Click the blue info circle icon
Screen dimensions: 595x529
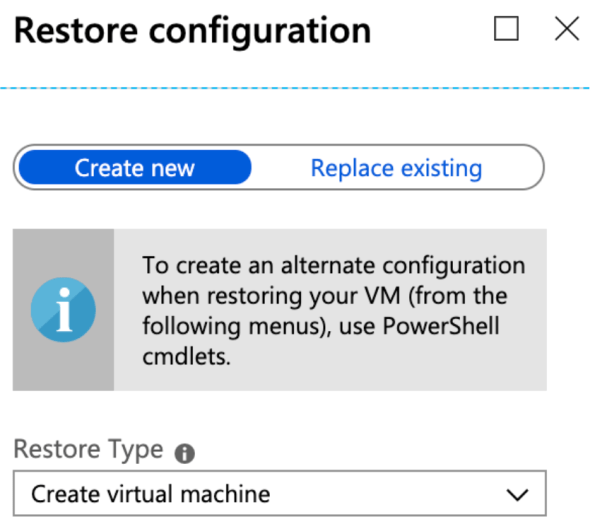pos(63,310)
